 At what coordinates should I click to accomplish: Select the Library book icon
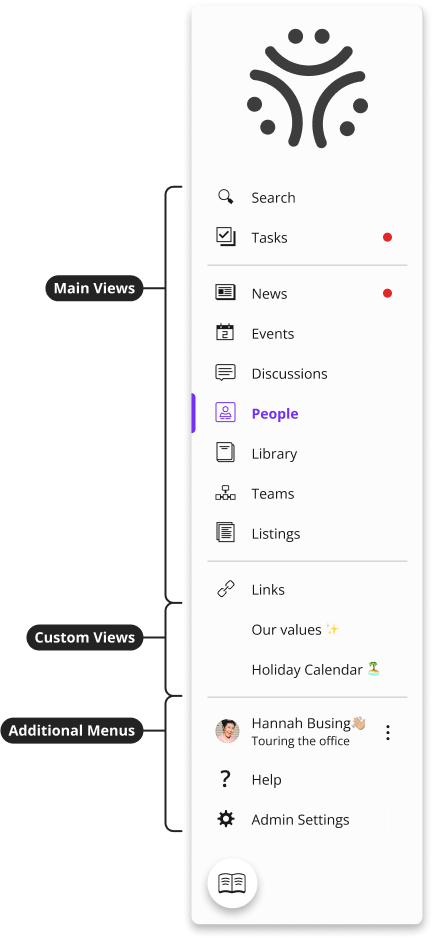(225, 453)
